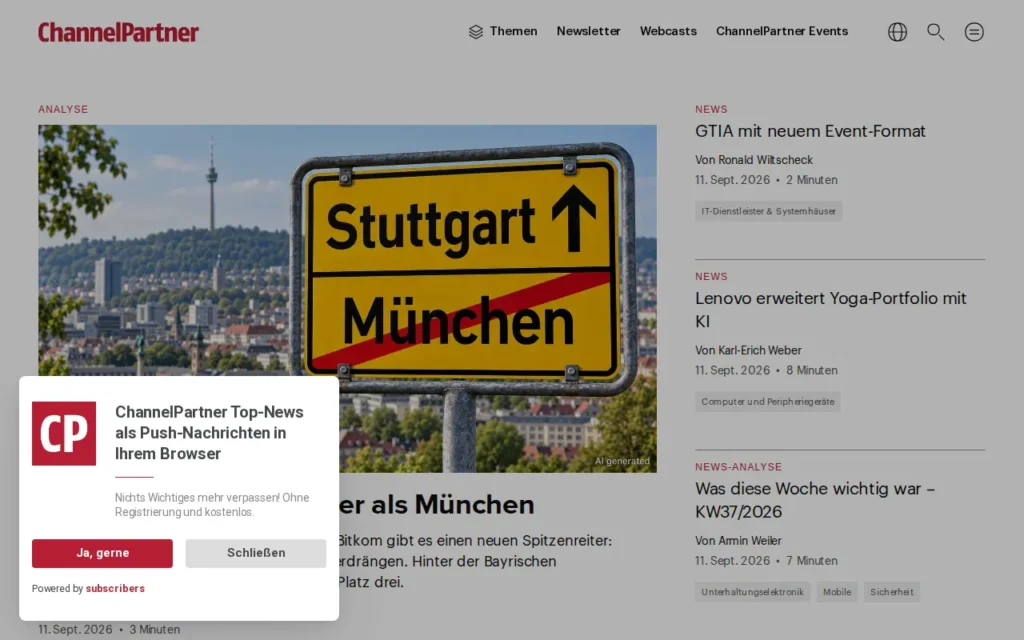Viewport: 1024px width, 640px height.
Task: Follow the subscribers link
Action: coord(115,588)
